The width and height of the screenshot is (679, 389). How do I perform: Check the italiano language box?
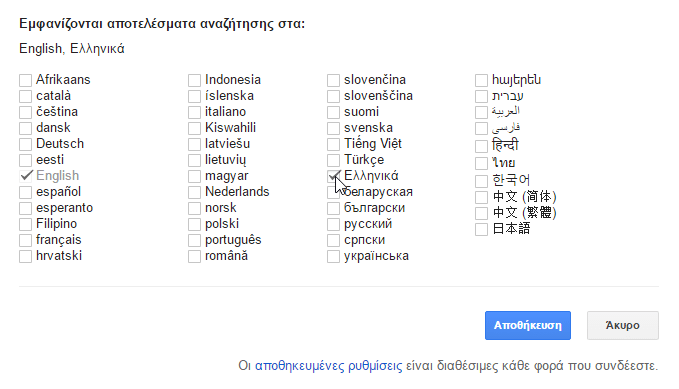pyautogui.click(x=194, y=112)
